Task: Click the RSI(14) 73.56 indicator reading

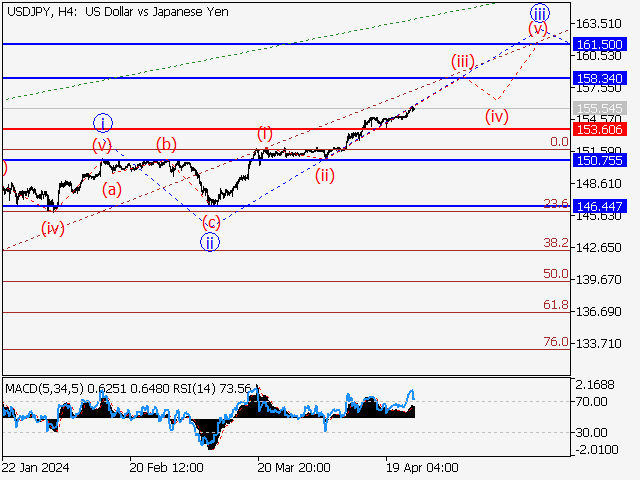Action: coord(212,389)
